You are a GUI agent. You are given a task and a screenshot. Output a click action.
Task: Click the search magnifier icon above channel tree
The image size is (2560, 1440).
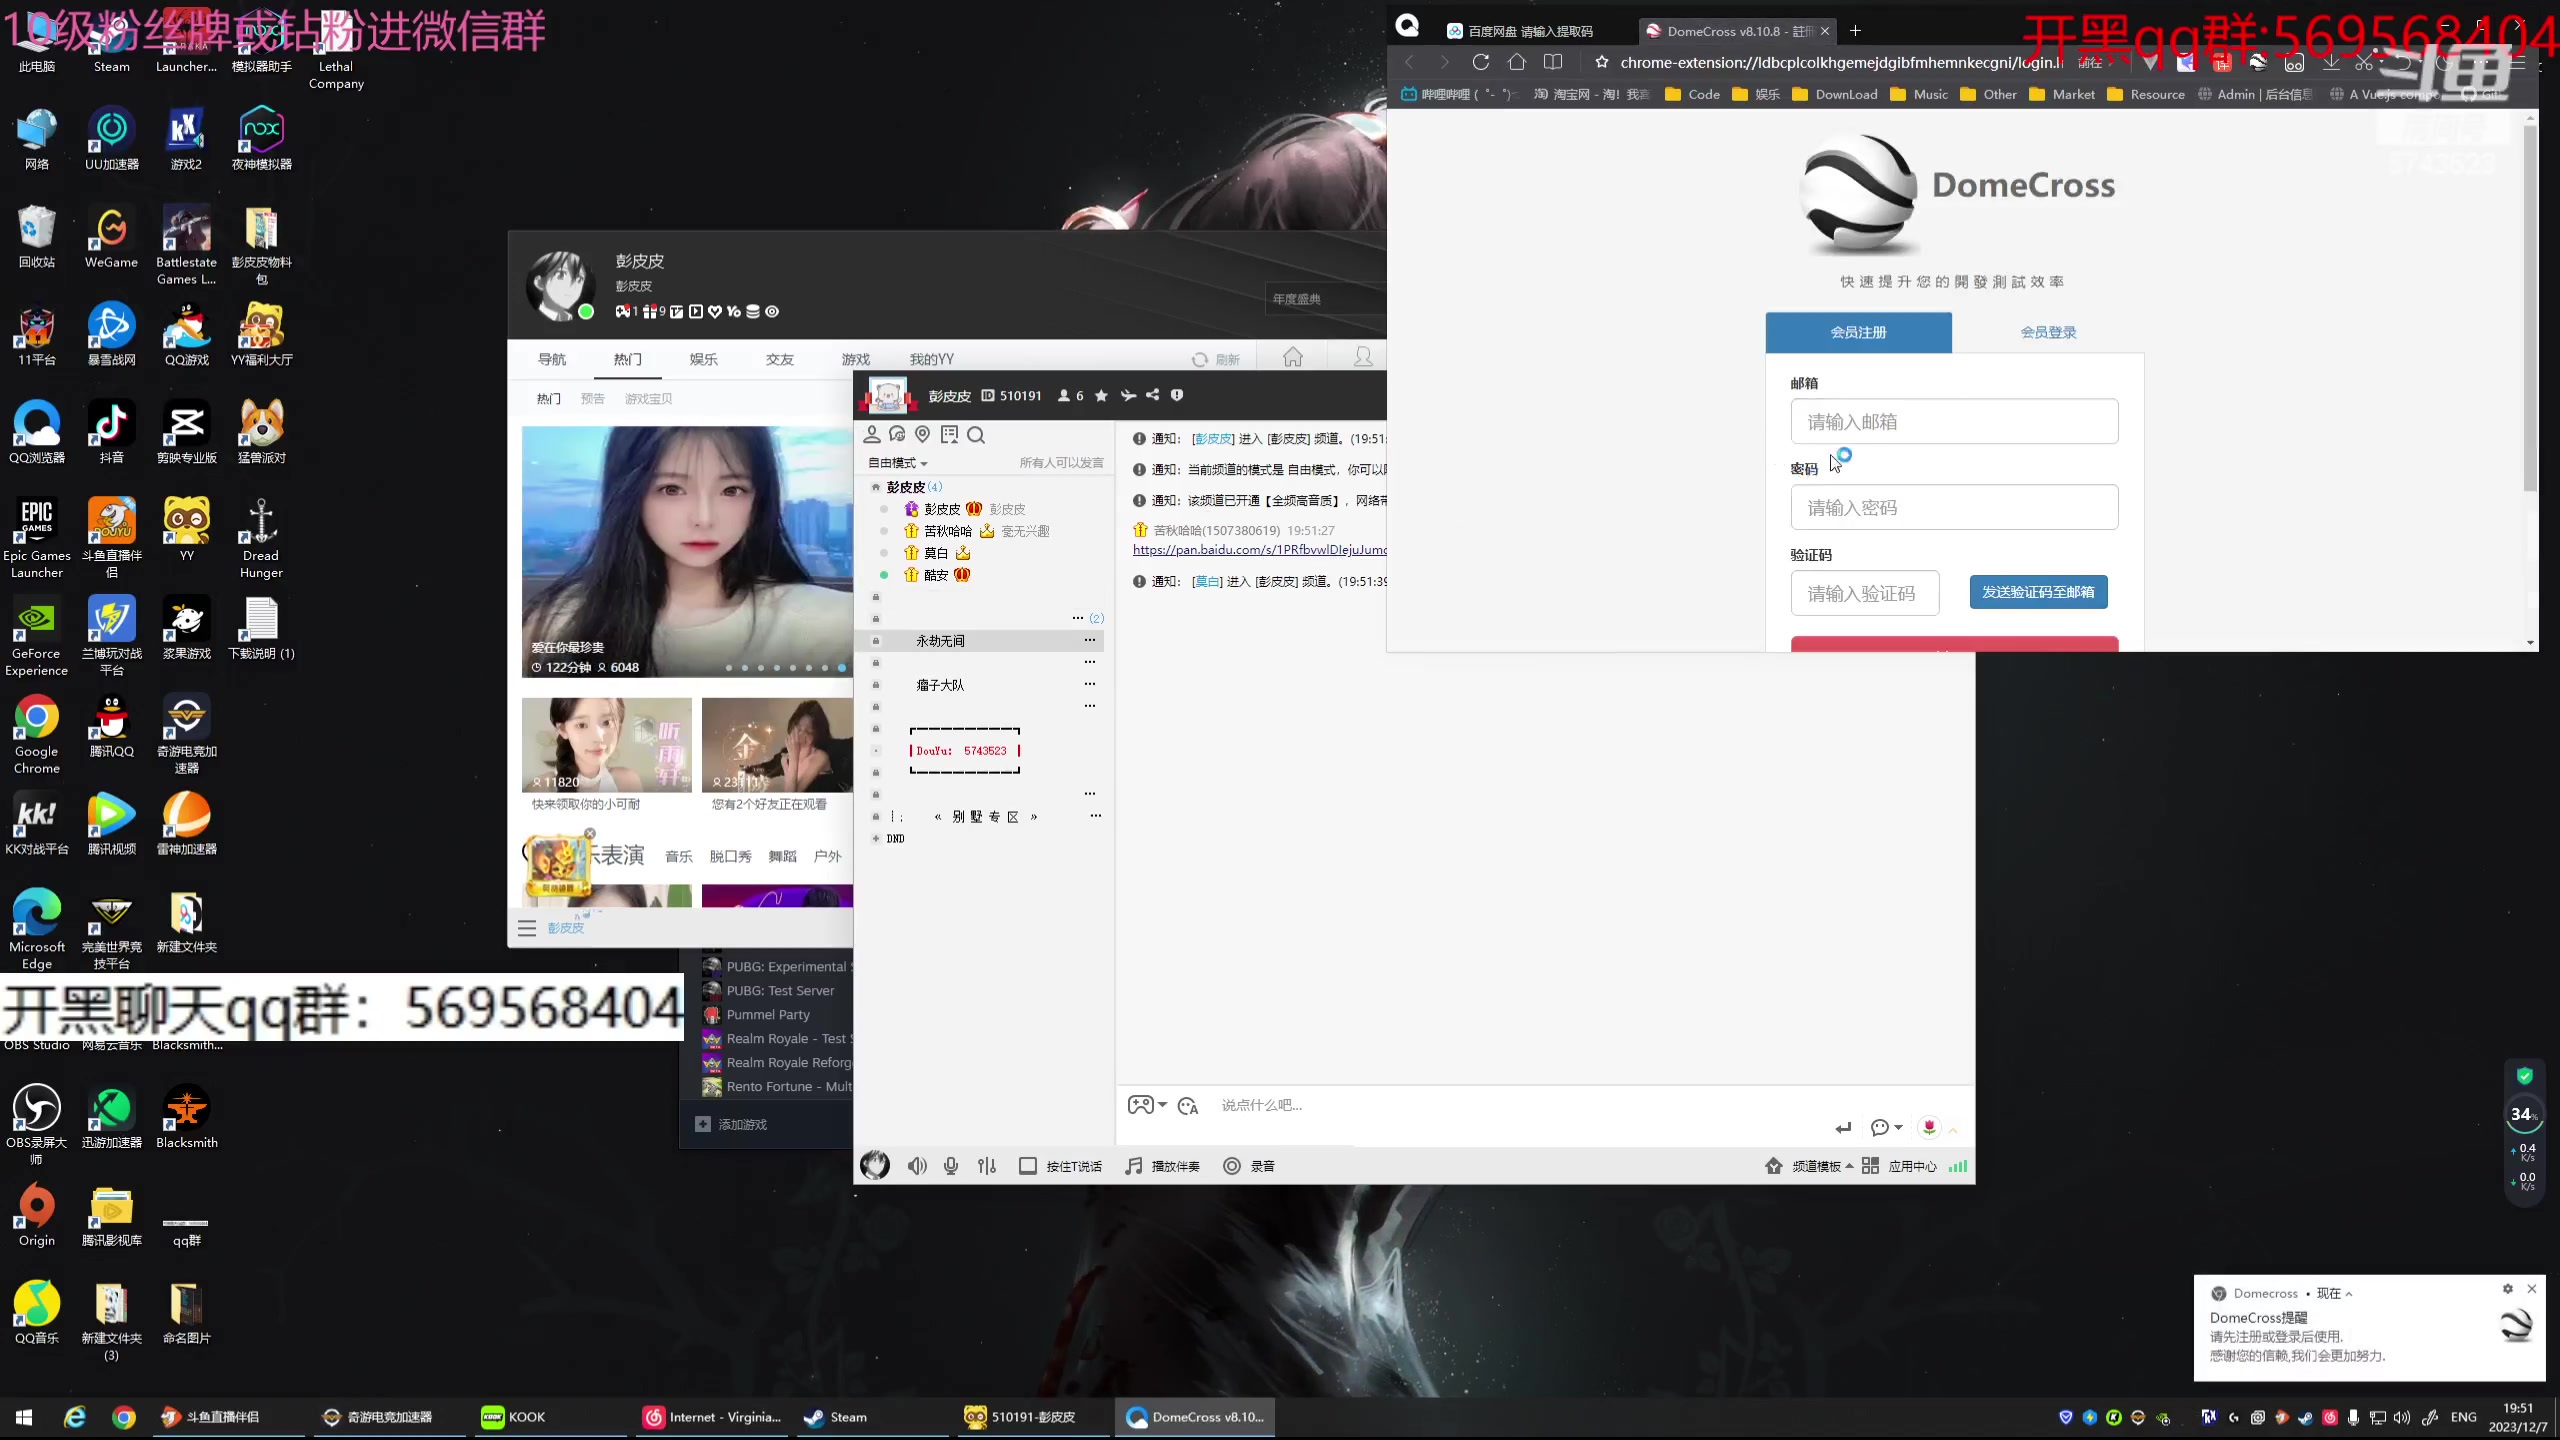point(977,435)
